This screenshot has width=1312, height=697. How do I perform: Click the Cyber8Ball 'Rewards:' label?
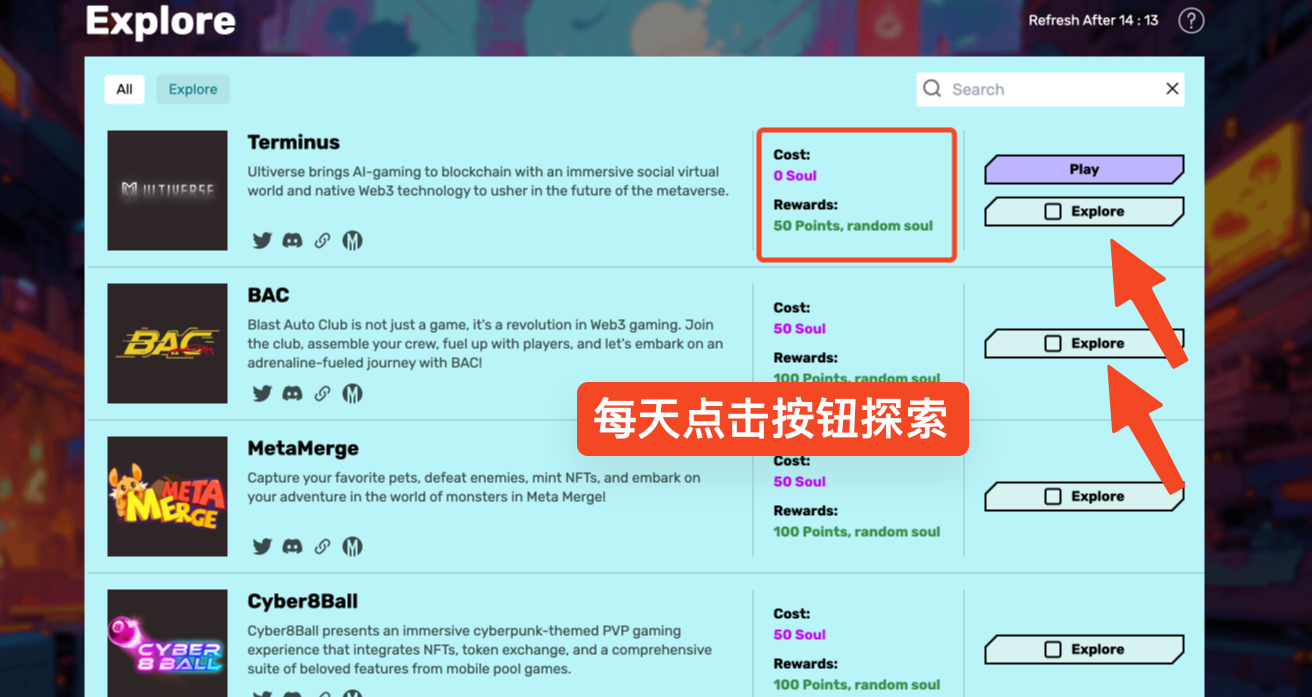tap(806, 664)
